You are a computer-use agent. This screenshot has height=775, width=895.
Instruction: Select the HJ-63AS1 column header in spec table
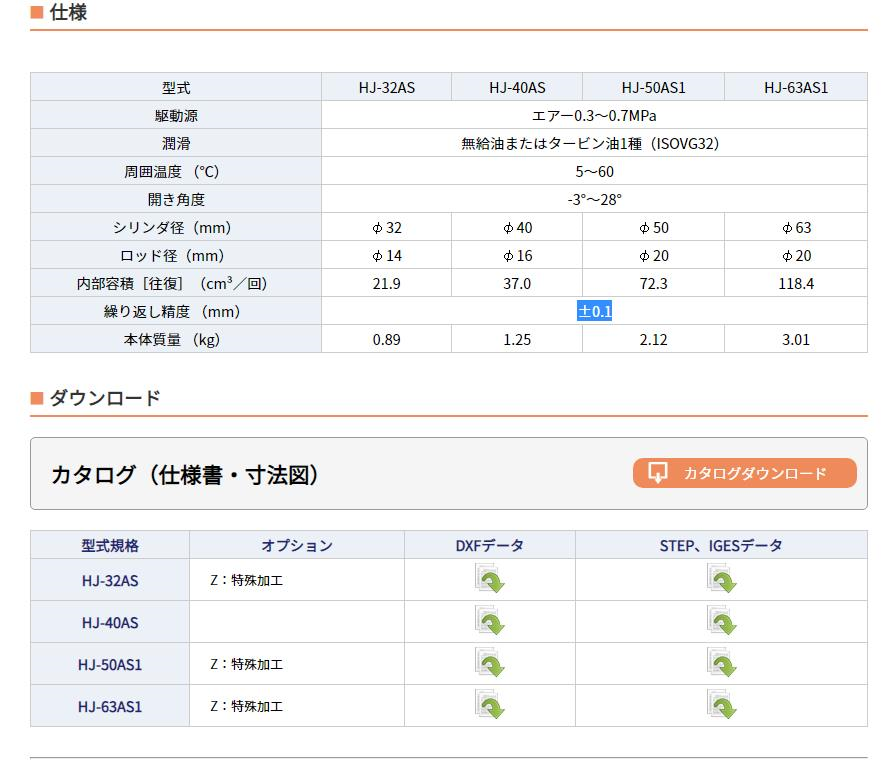coord(796,88)
